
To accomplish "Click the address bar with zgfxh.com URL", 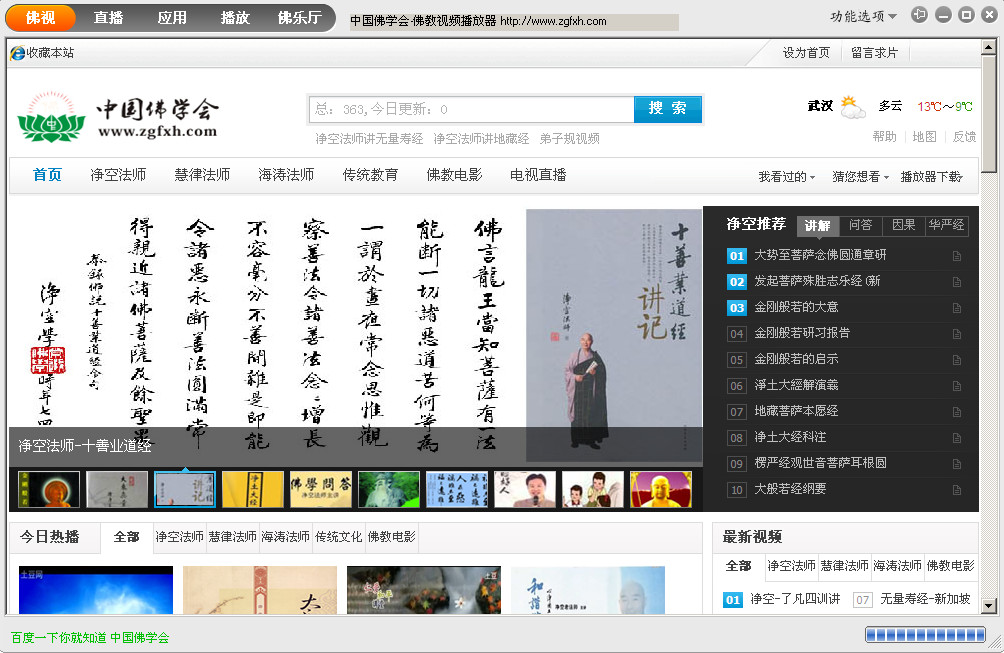I will tap(514, 21).
